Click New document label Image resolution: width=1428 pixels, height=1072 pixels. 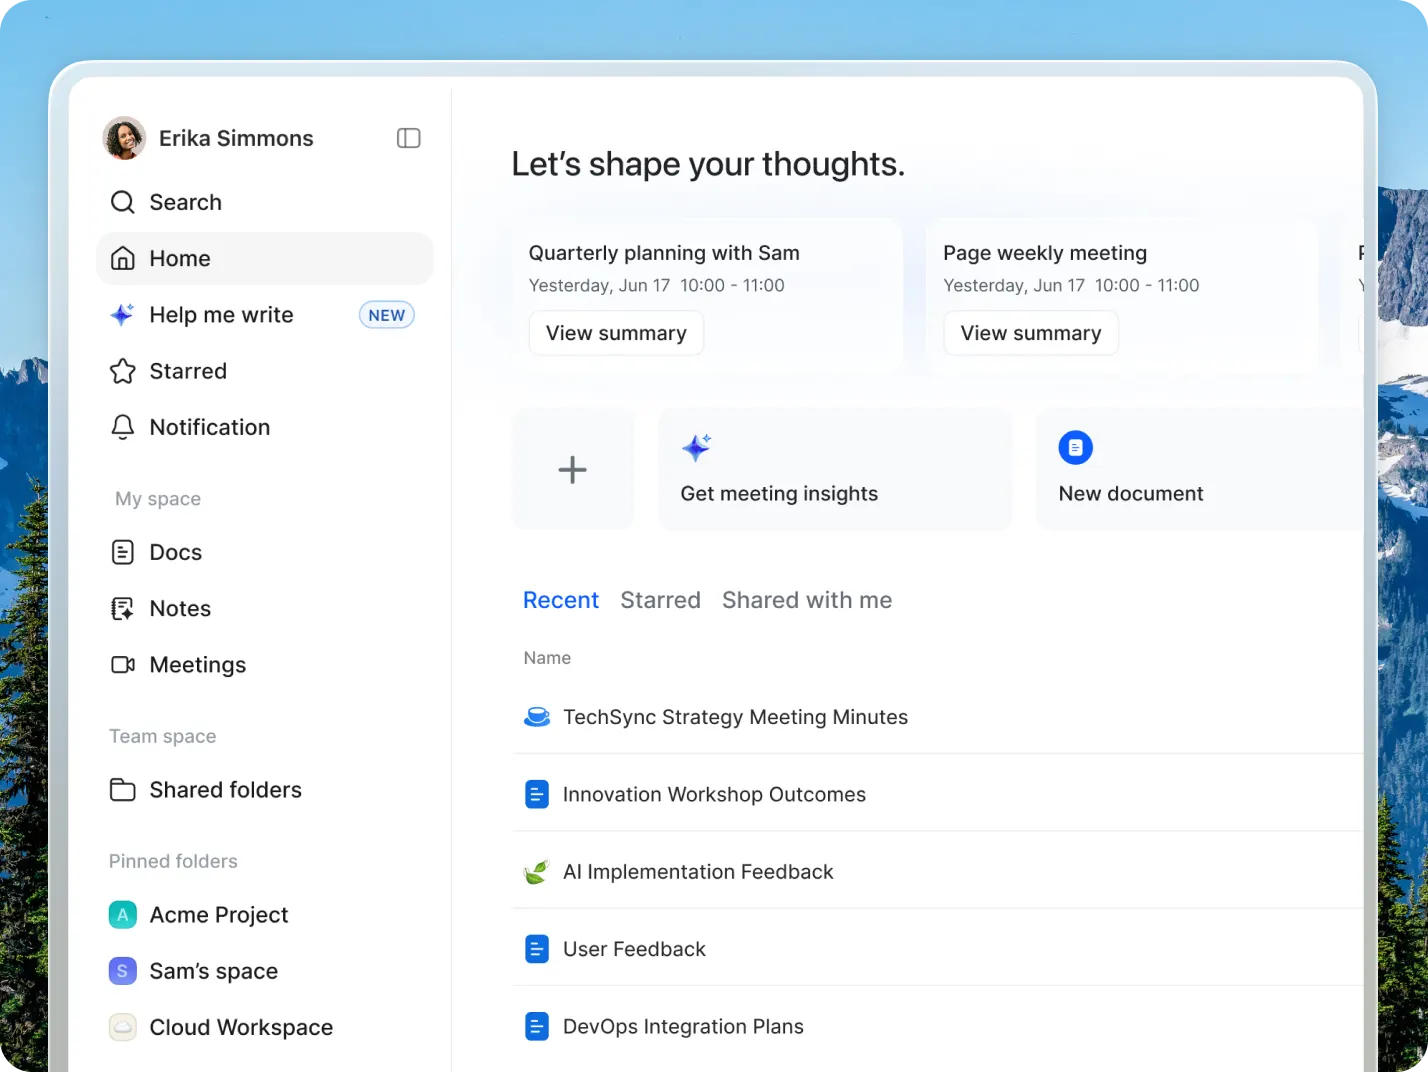1131,494
